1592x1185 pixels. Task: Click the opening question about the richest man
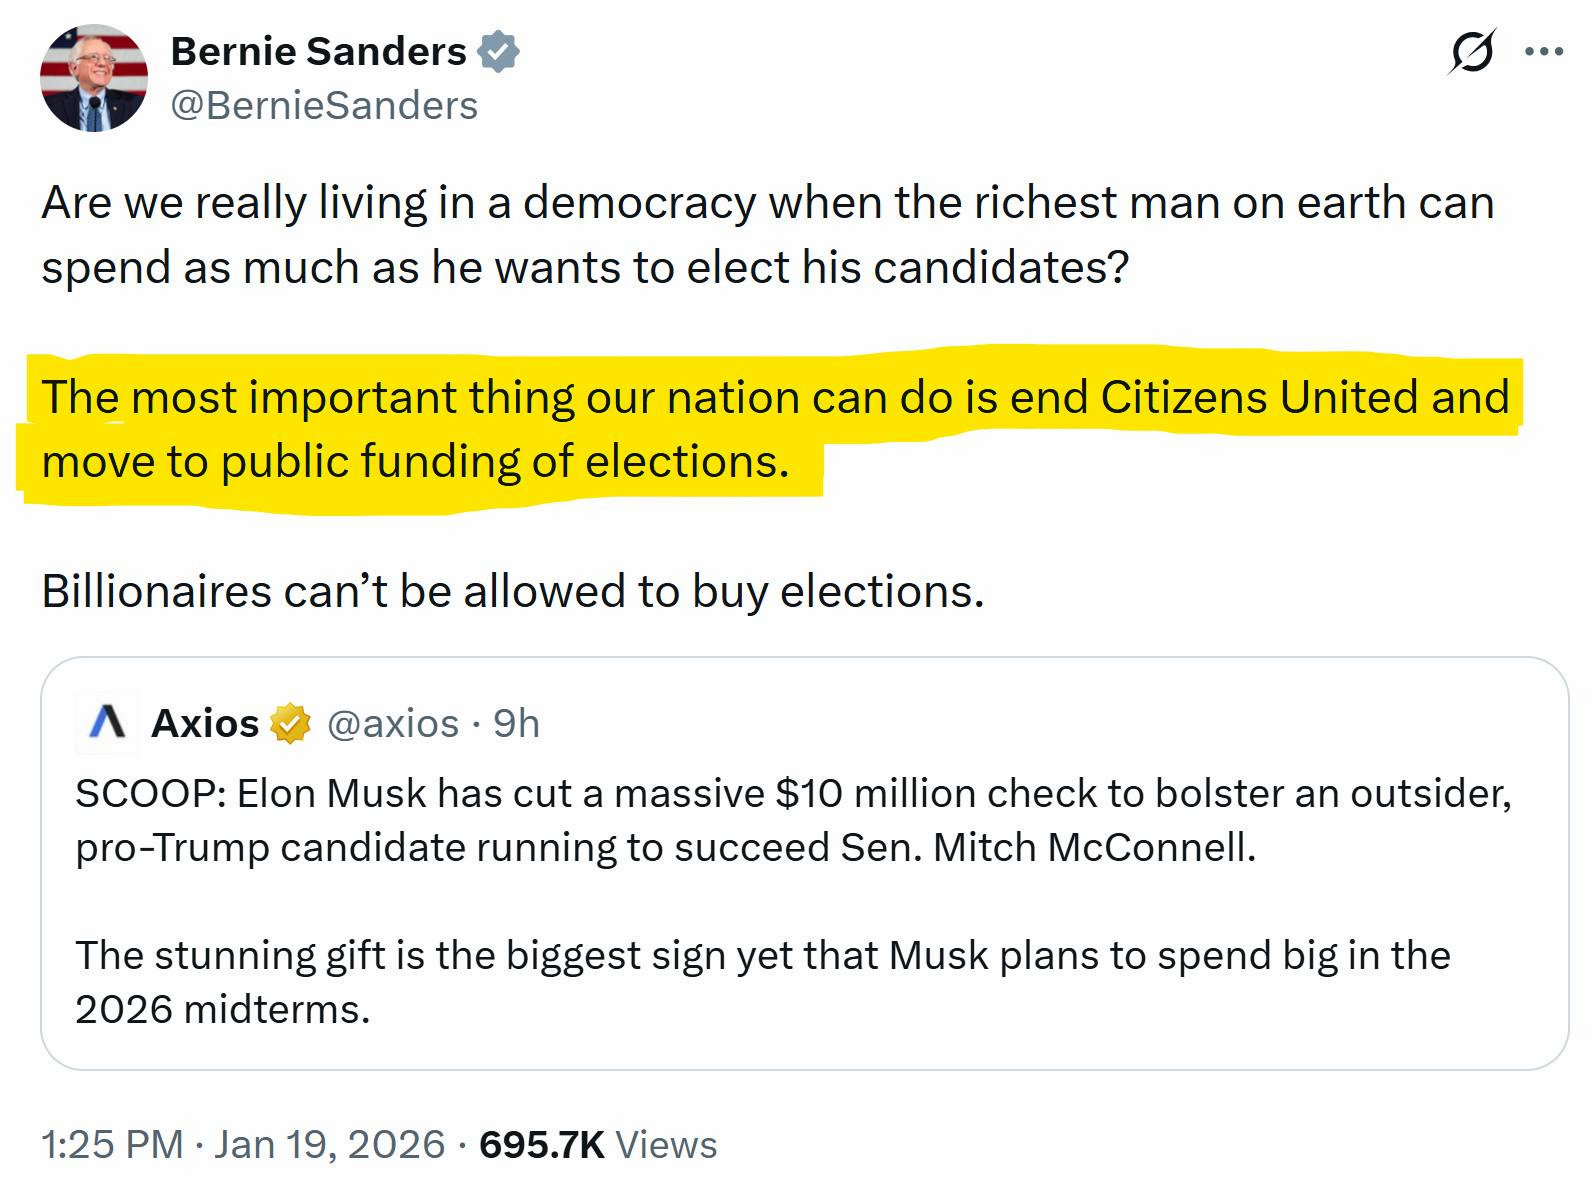click(x=767, y=235)
